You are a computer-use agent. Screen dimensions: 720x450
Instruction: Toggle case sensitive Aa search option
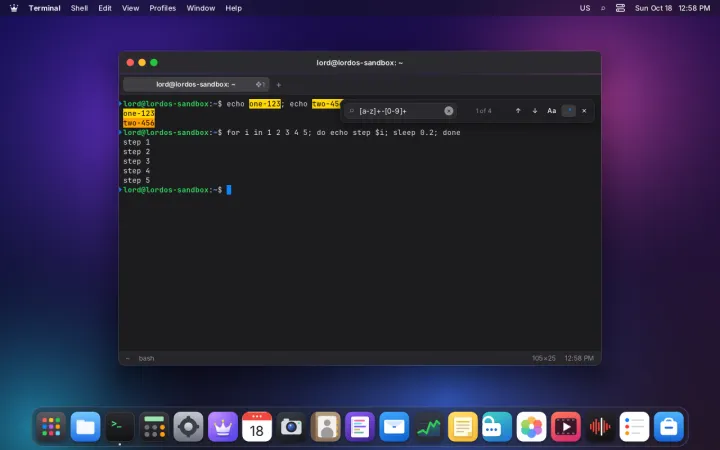[x=551, y=111]
